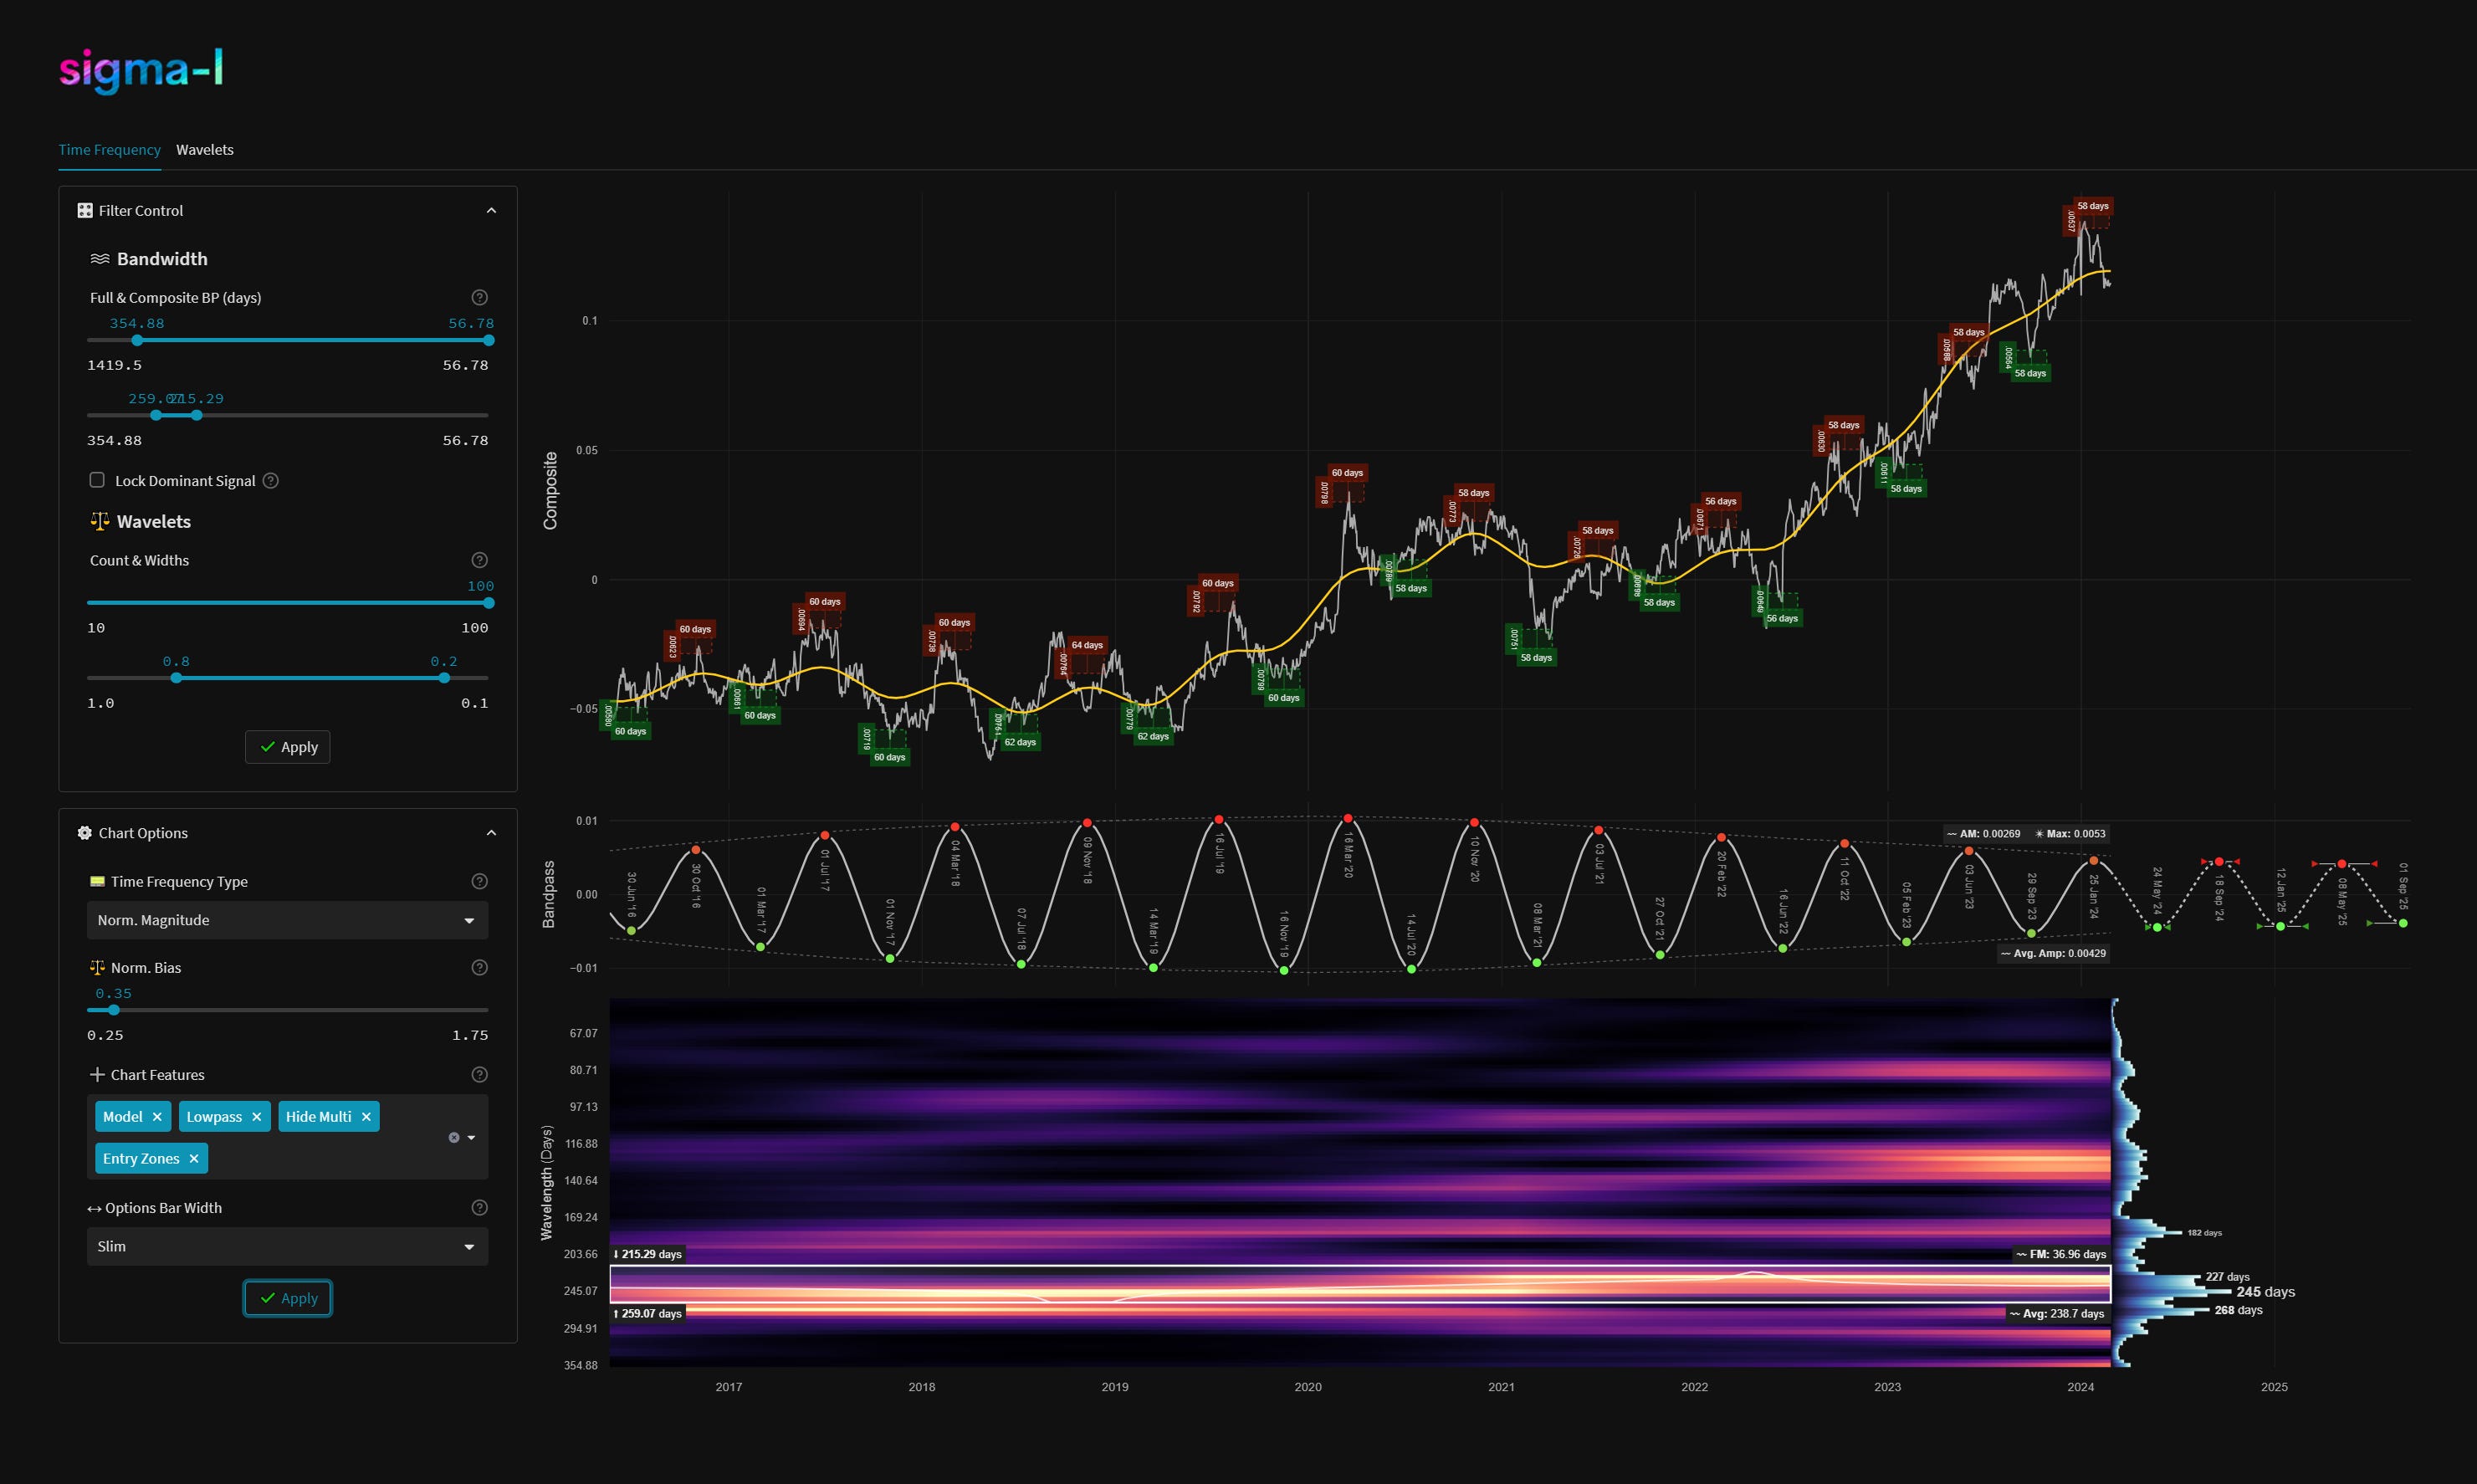This screenshot has width=2477, height=1484.
Task: Open the Norm. Magnitude dropdown
Action: pos(288,921)
